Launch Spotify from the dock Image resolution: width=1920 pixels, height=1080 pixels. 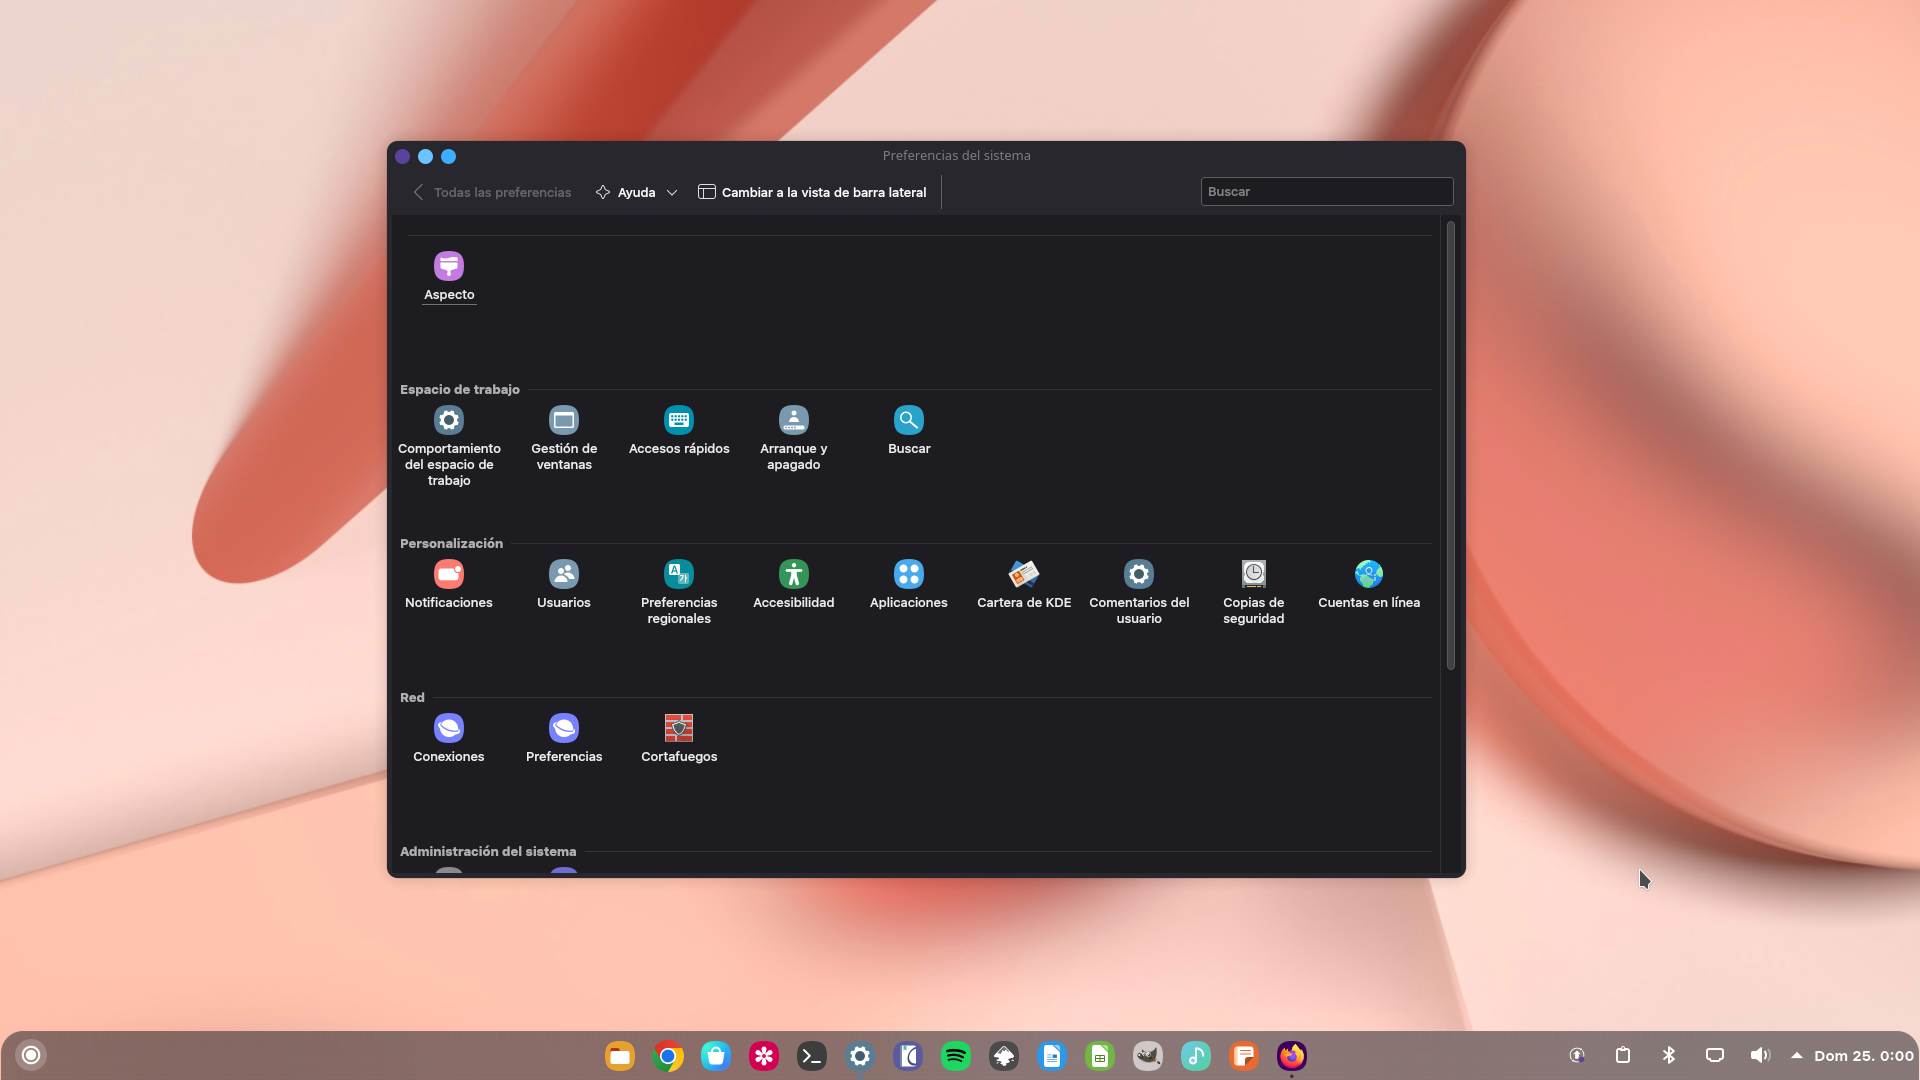tap(956, 1056)
